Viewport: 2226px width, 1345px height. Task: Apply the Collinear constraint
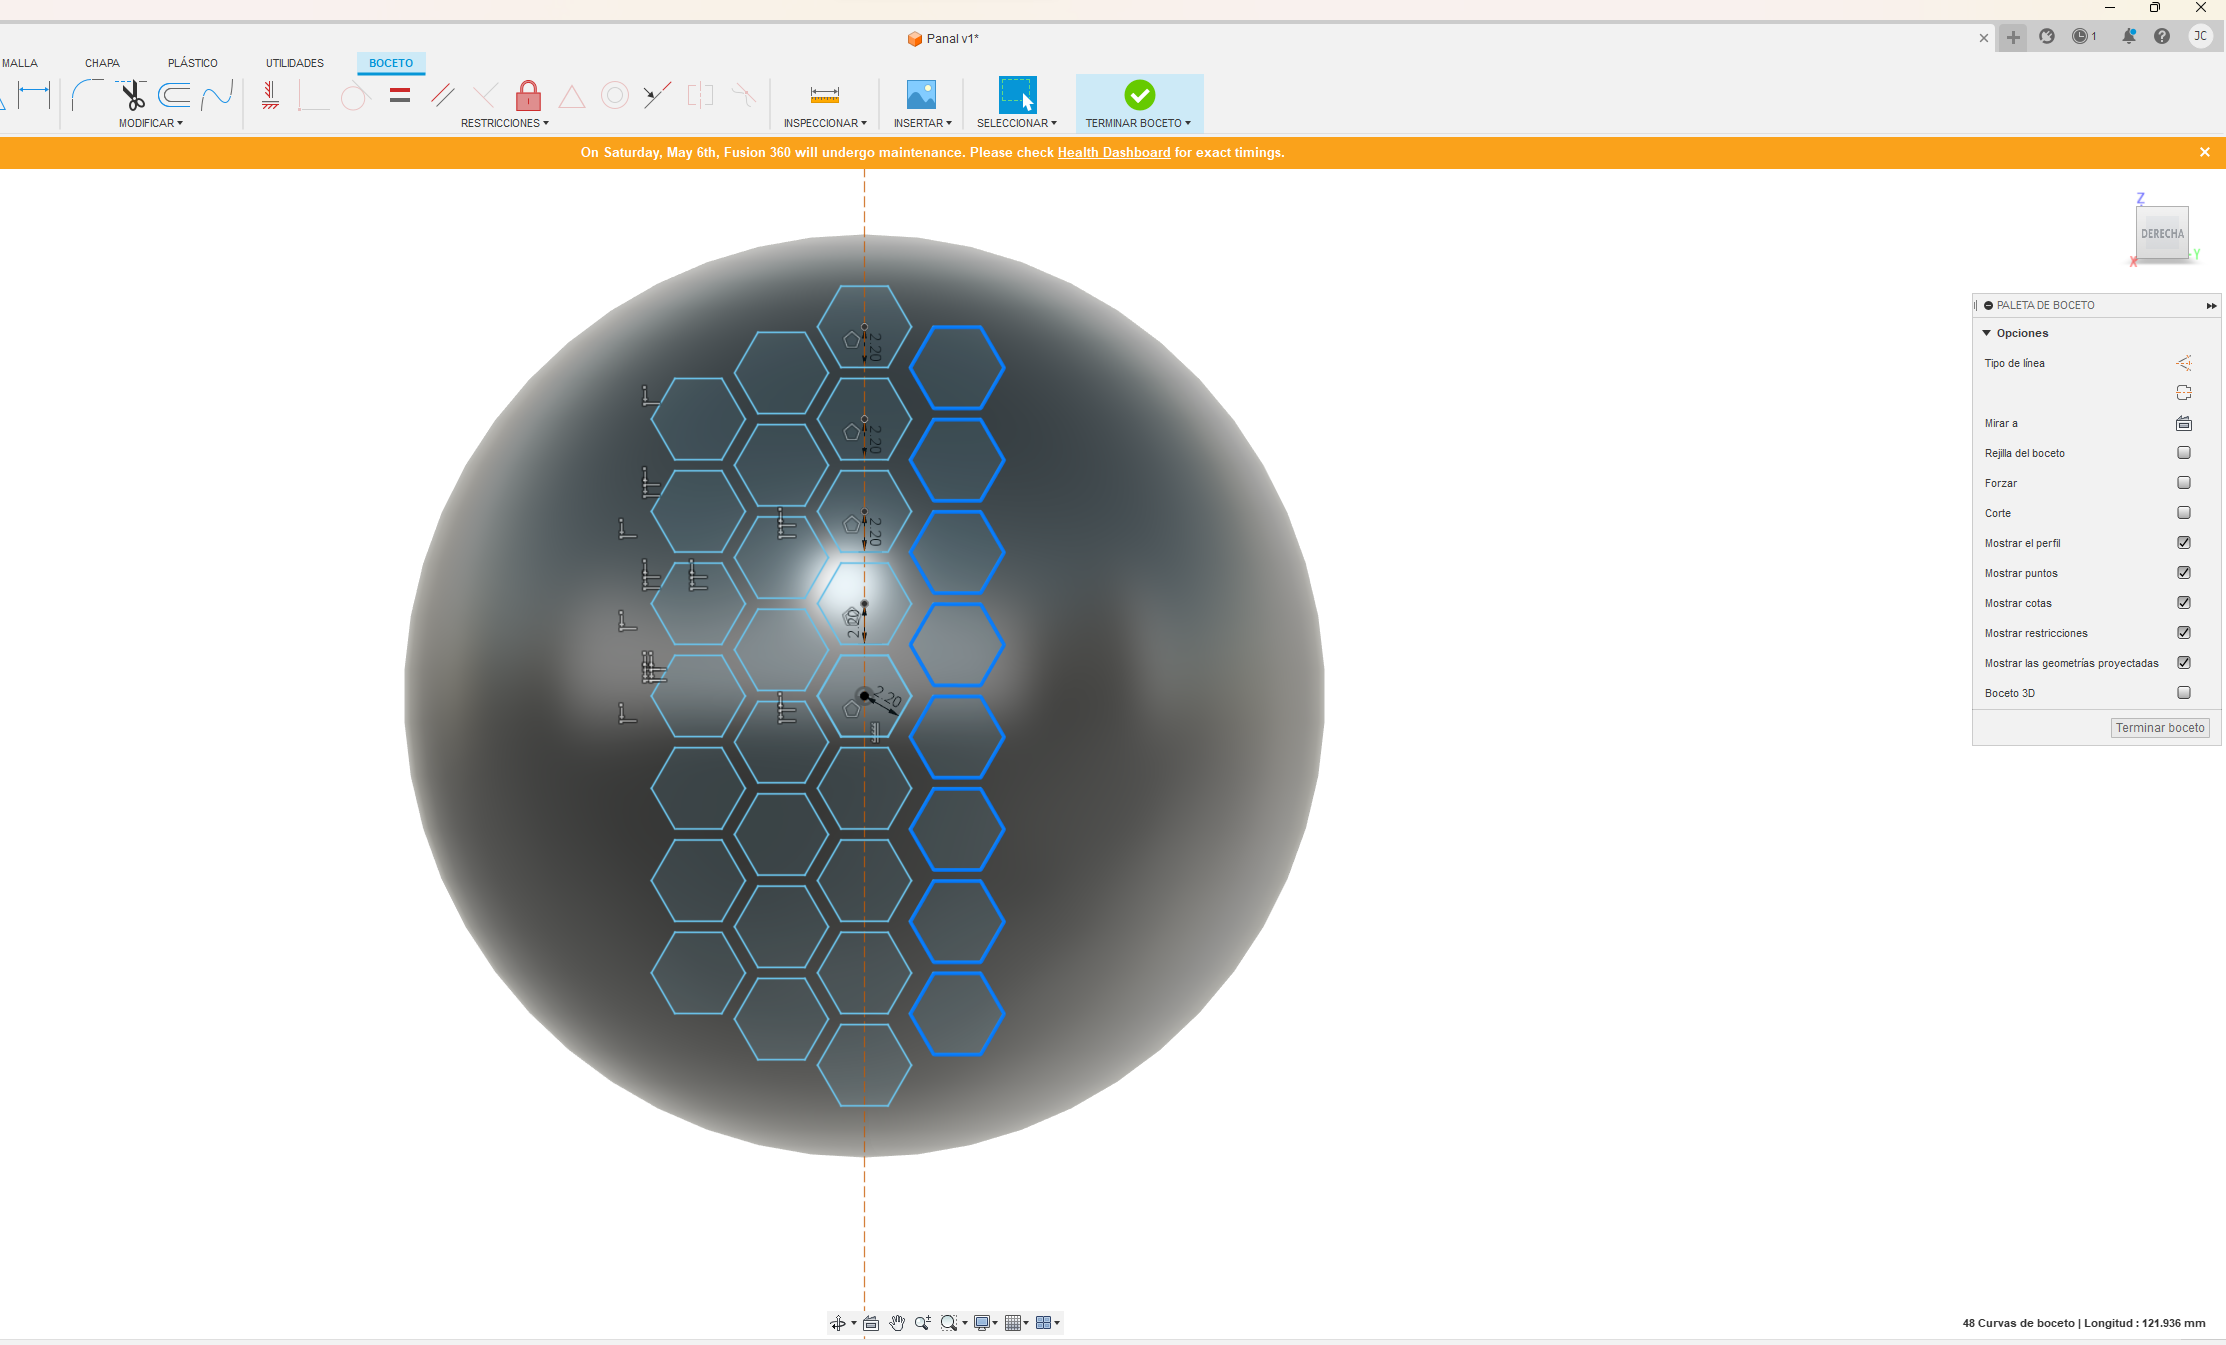pos(657,95)
